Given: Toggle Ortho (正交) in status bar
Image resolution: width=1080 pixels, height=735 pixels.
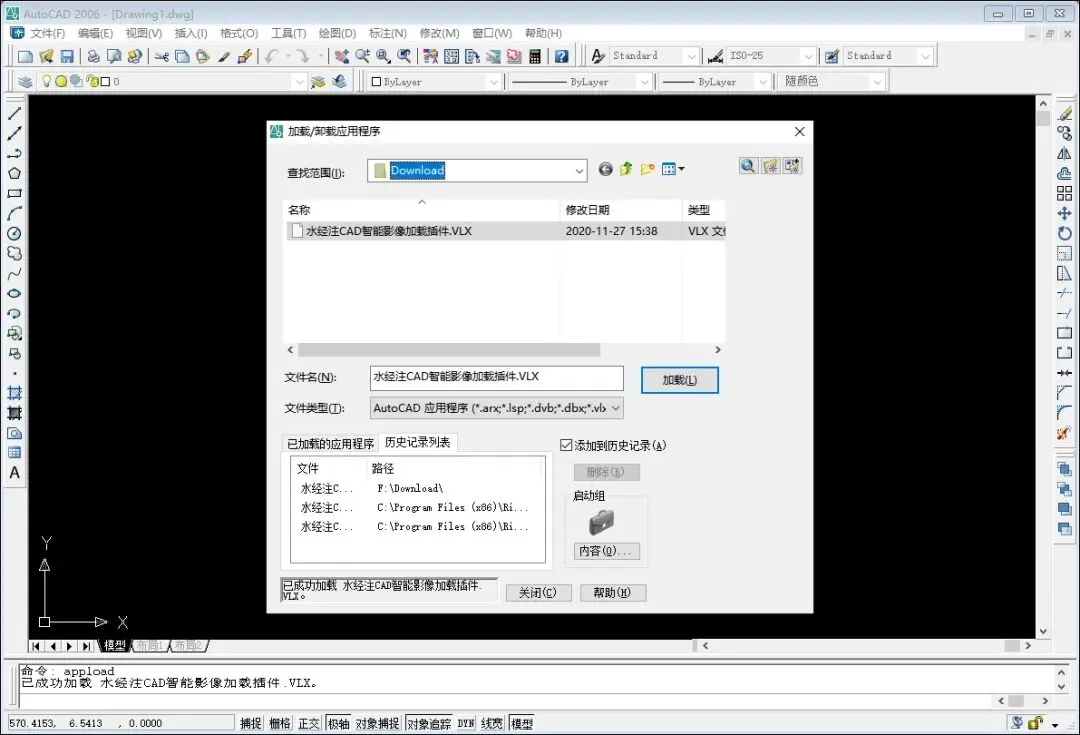Looking at the screenshot, I should tap(309, 723).
